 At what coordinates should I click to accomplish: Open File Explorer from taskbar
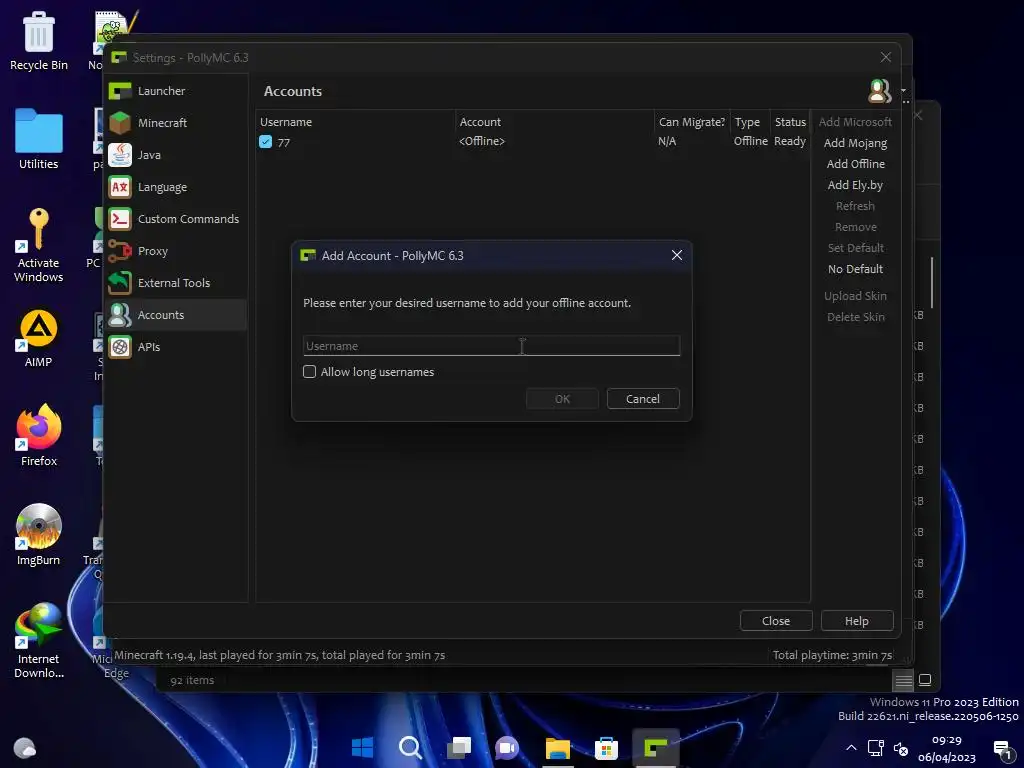click(558, 747)
